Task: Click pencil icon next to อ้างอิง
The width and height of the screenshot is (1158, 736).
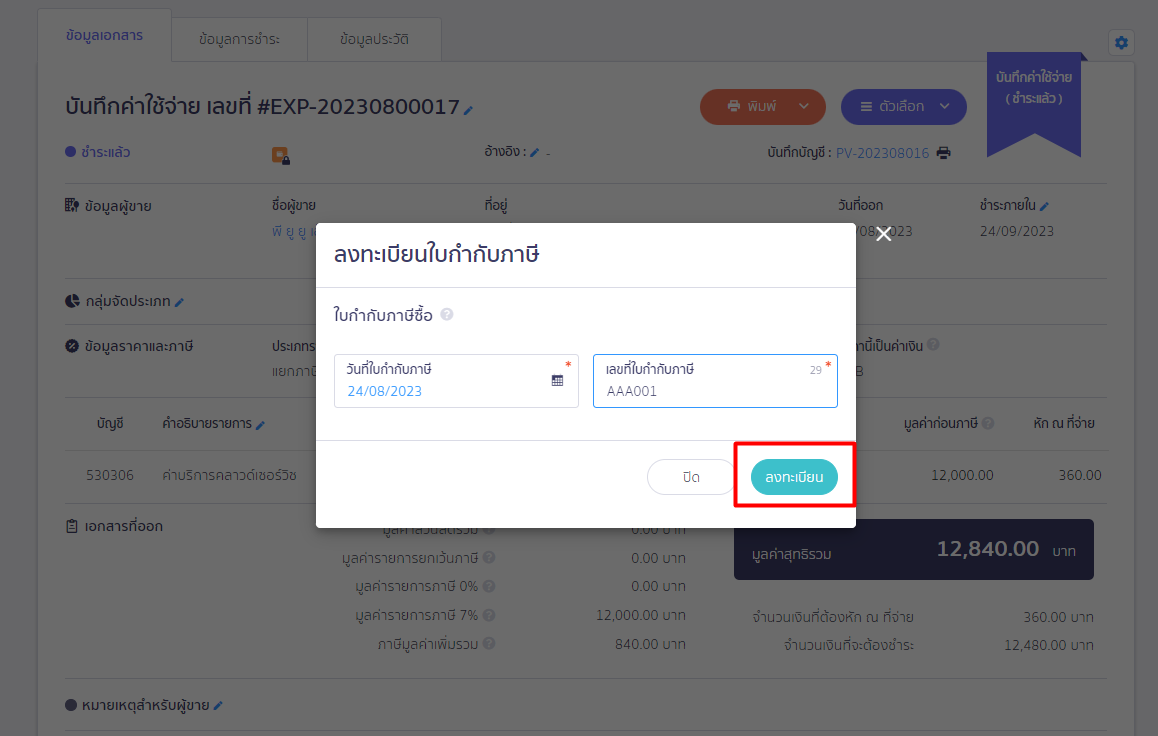Action: point(534,153)
